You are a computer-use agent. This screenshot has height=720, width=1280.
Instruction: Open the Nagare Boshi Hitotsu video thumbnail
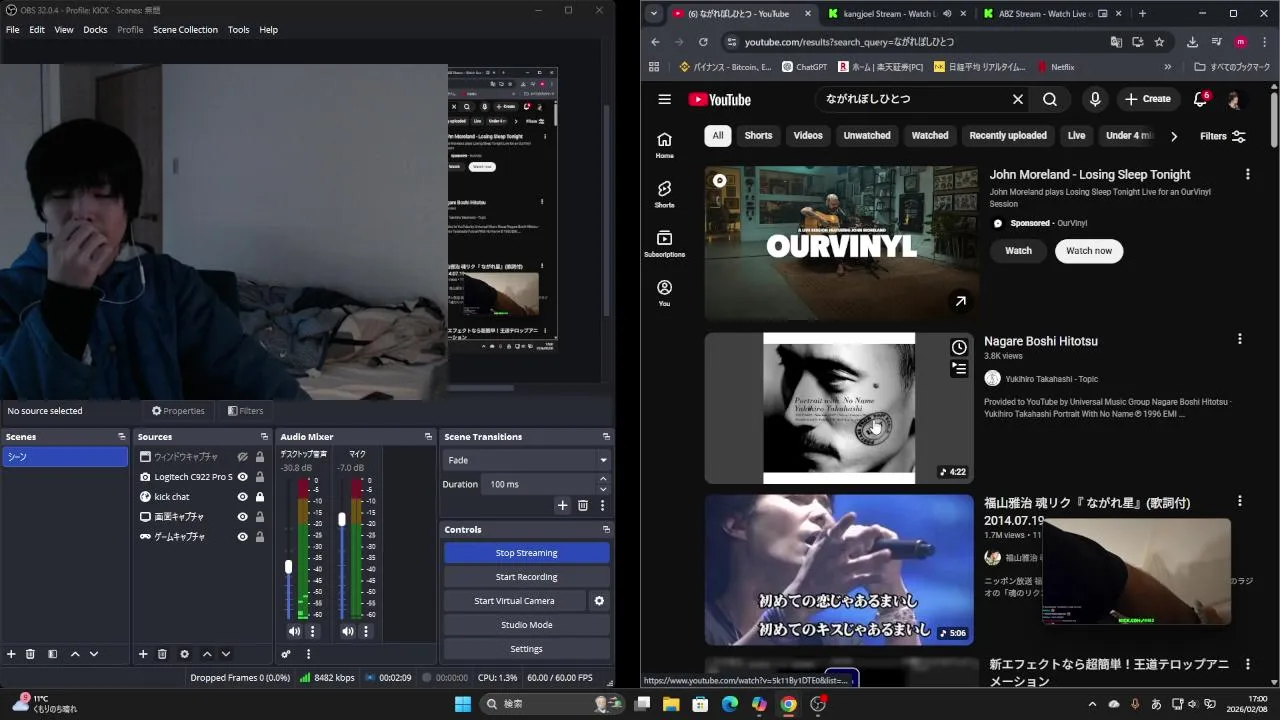(x=839, y=408)
